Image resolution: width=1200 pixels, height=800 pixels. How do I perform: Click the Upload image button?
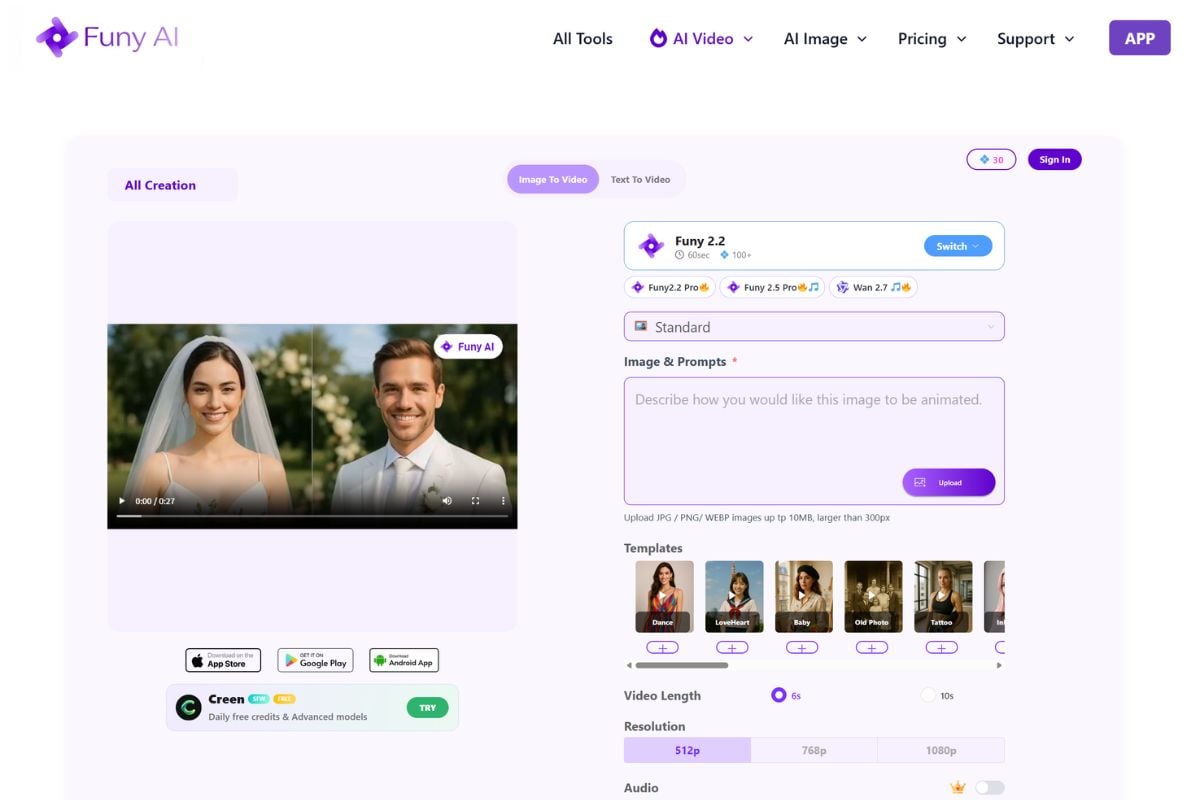[x=949, y=483]
